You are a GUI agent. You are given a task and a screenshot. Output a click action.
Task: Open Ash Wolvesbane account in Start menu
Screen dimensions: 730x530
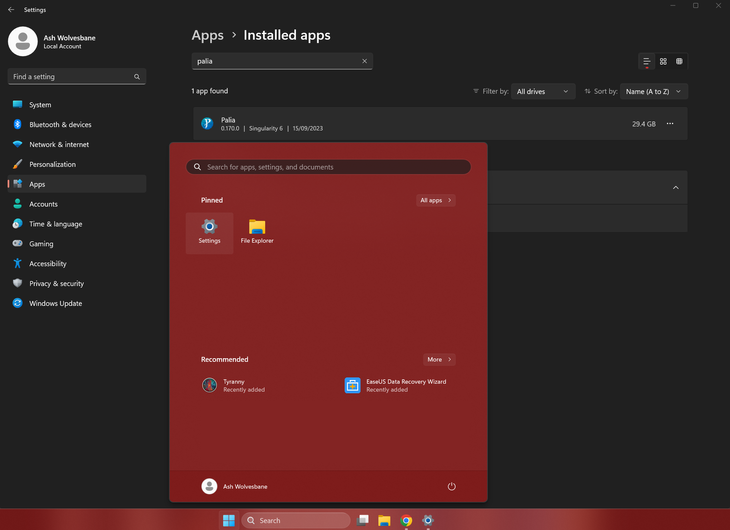[235, 486]
